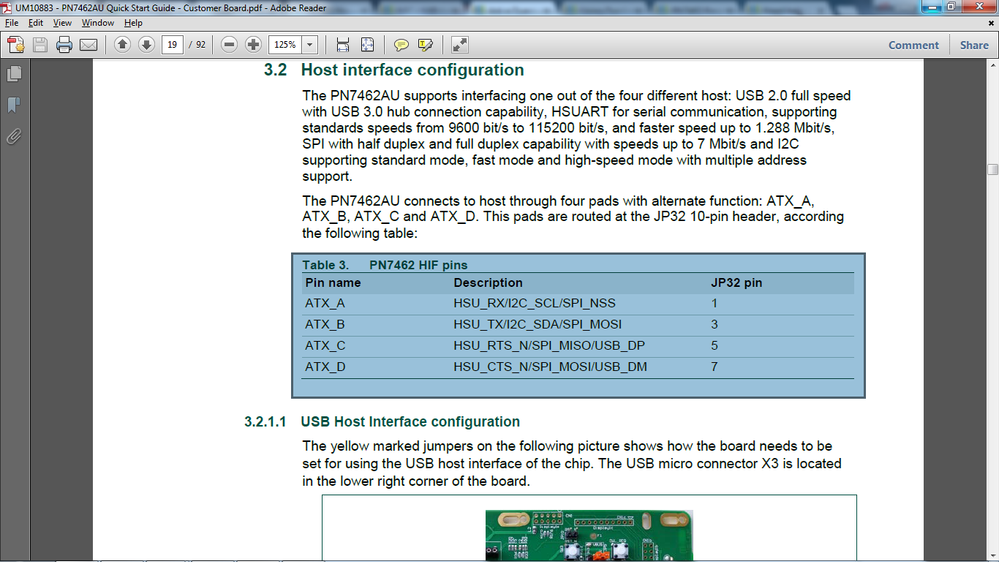999x562 pixels.
Task: Select the highlight text tool
Action: coord(425,45)
